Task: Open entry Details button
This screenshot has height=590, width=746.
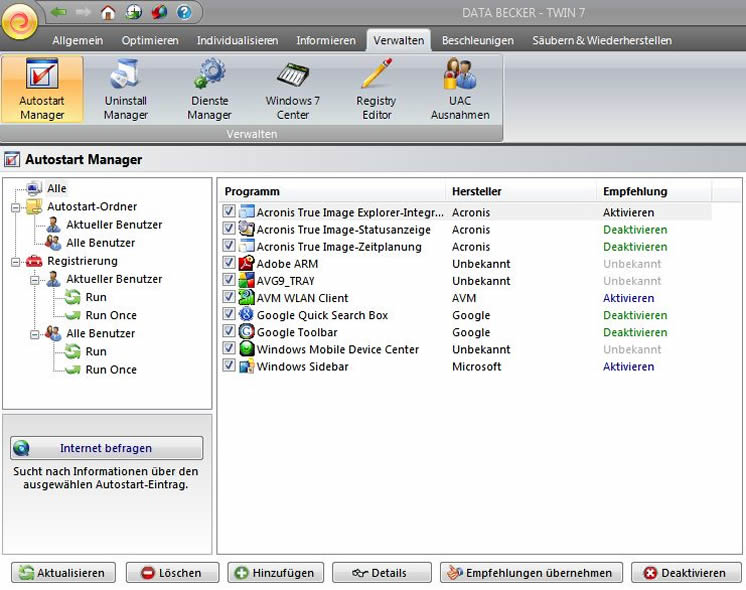Action: (382, 572)
